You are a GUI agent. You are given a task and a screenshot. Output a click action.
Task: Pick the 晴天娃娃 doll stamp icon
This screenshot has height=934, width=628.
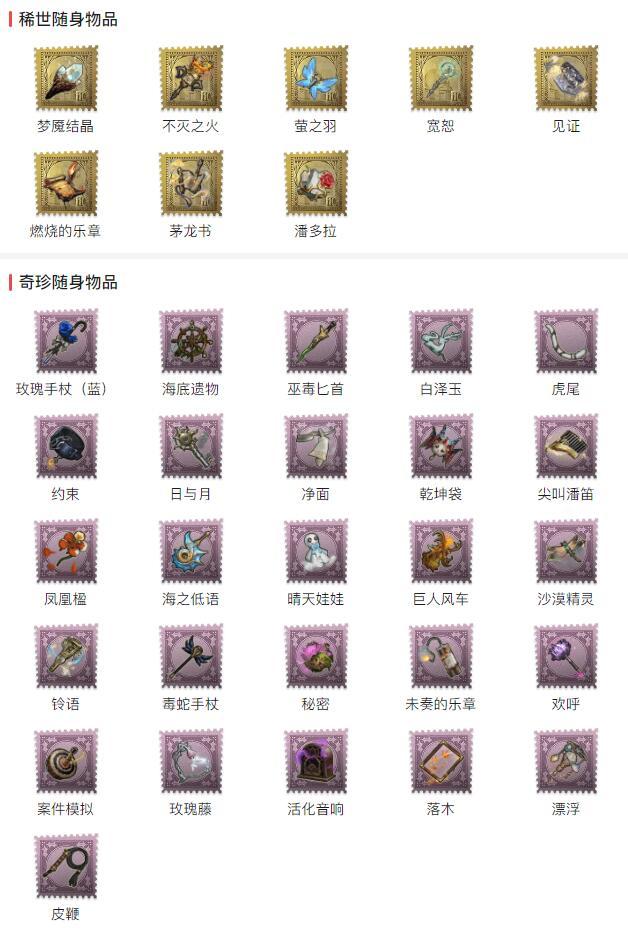tap(316, 552)
